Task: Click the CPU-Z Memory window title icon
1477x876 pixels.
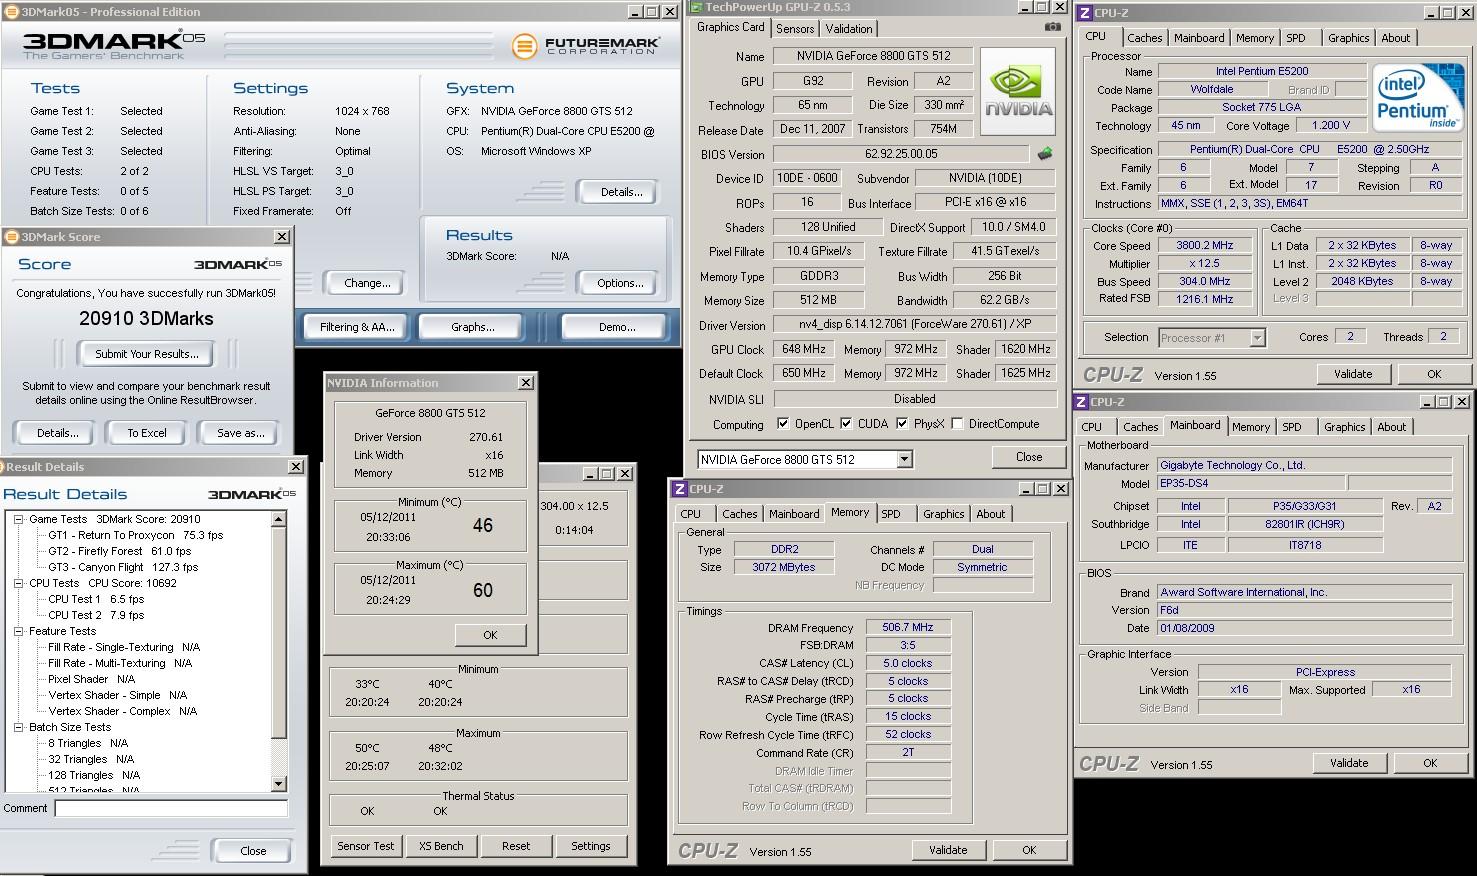Action: (x=680, y=489)
